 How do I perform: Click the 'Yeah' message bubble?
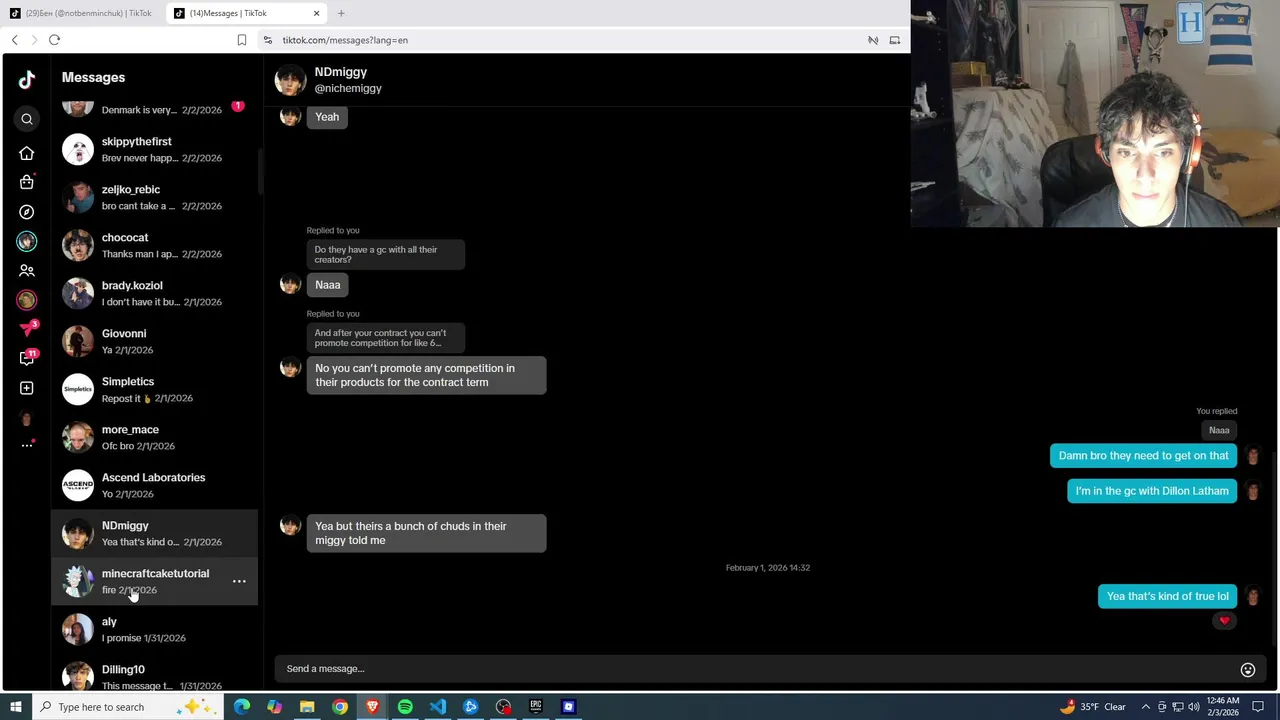point(327,117)
